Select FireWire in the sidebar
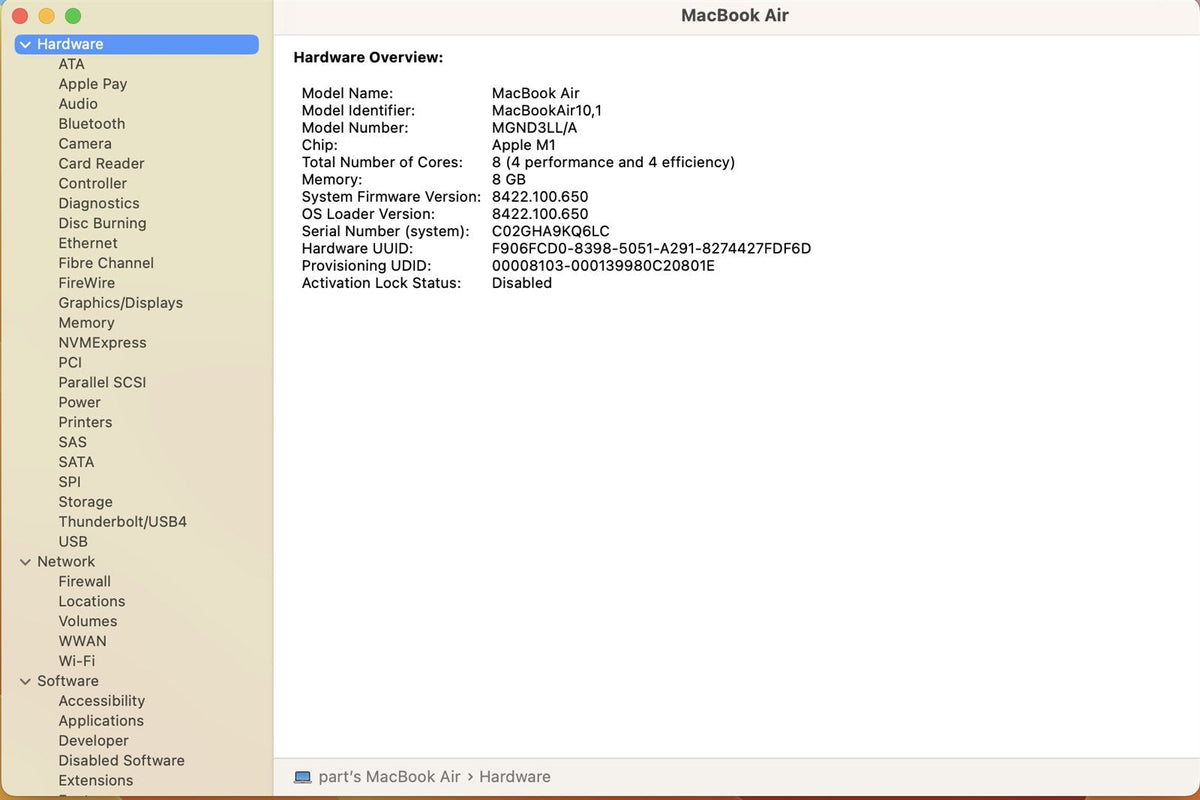This screenshot has height=800, width=1200. [x=87, y=283]
